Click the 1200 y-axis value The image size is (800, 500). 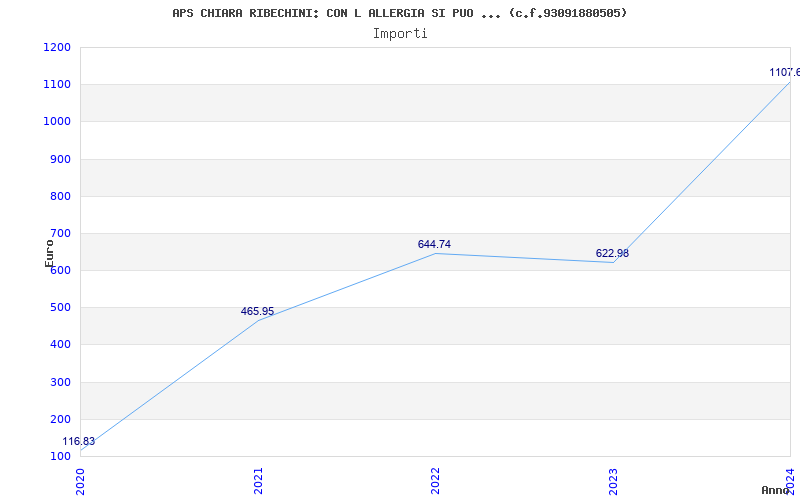pos(57,47)
